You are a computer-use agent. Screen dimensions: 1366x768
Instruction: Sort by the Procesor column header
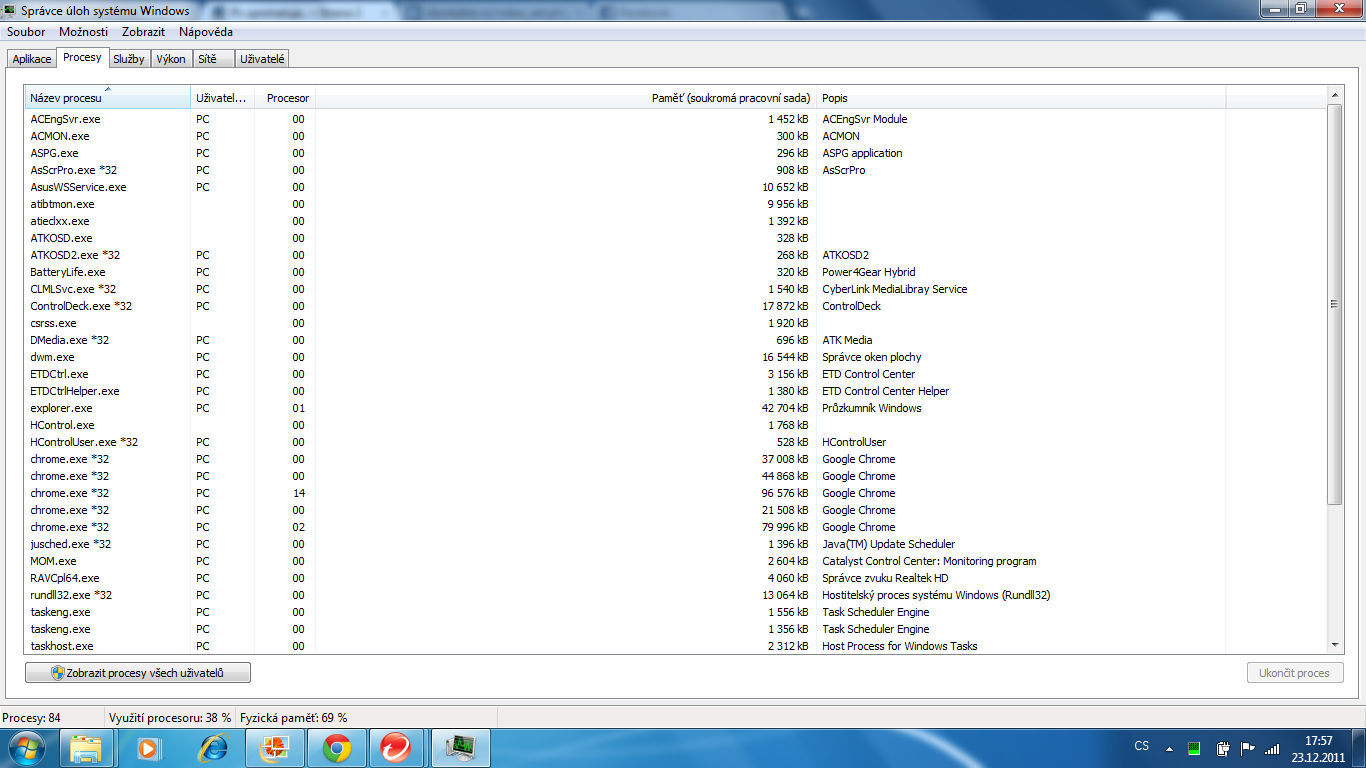click(285, 98)
